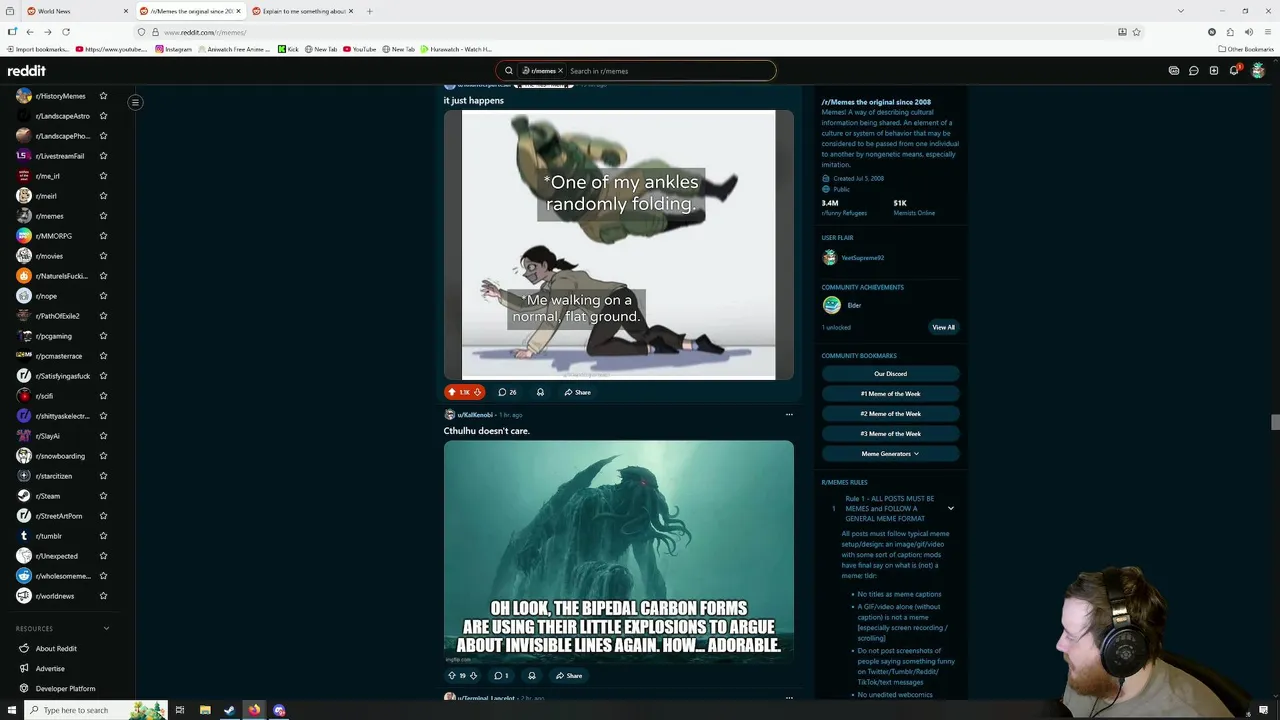Open File Explorer from the taskbar
The image size is (1280, 720).
tap(205, 710)
